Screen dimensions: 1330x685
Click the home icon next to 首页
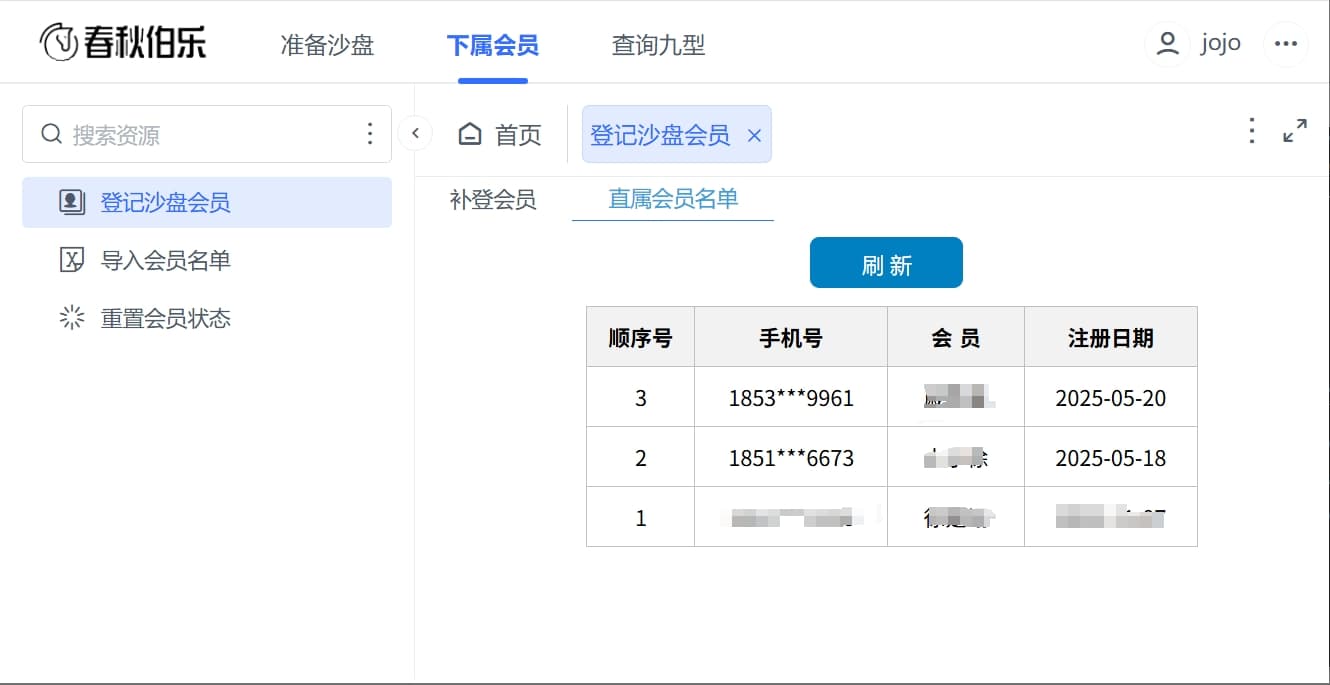pos(470,134)
